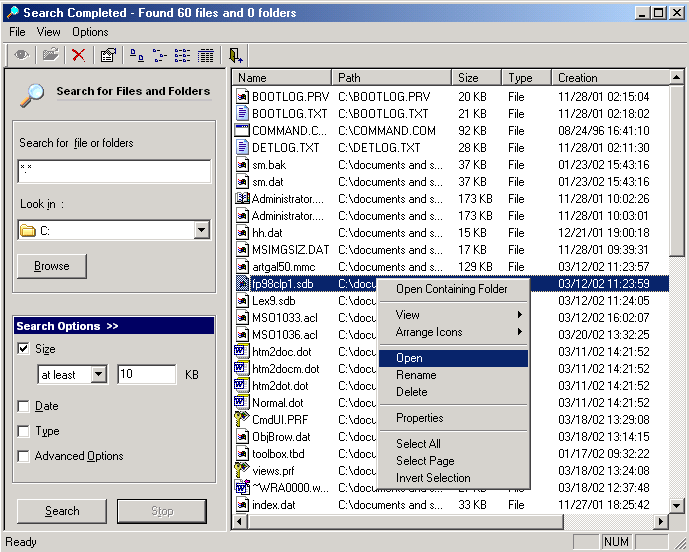Viewport: 689px width, 552px height.
Task: Click the views.prf file icon
Action: pos(241,470)
